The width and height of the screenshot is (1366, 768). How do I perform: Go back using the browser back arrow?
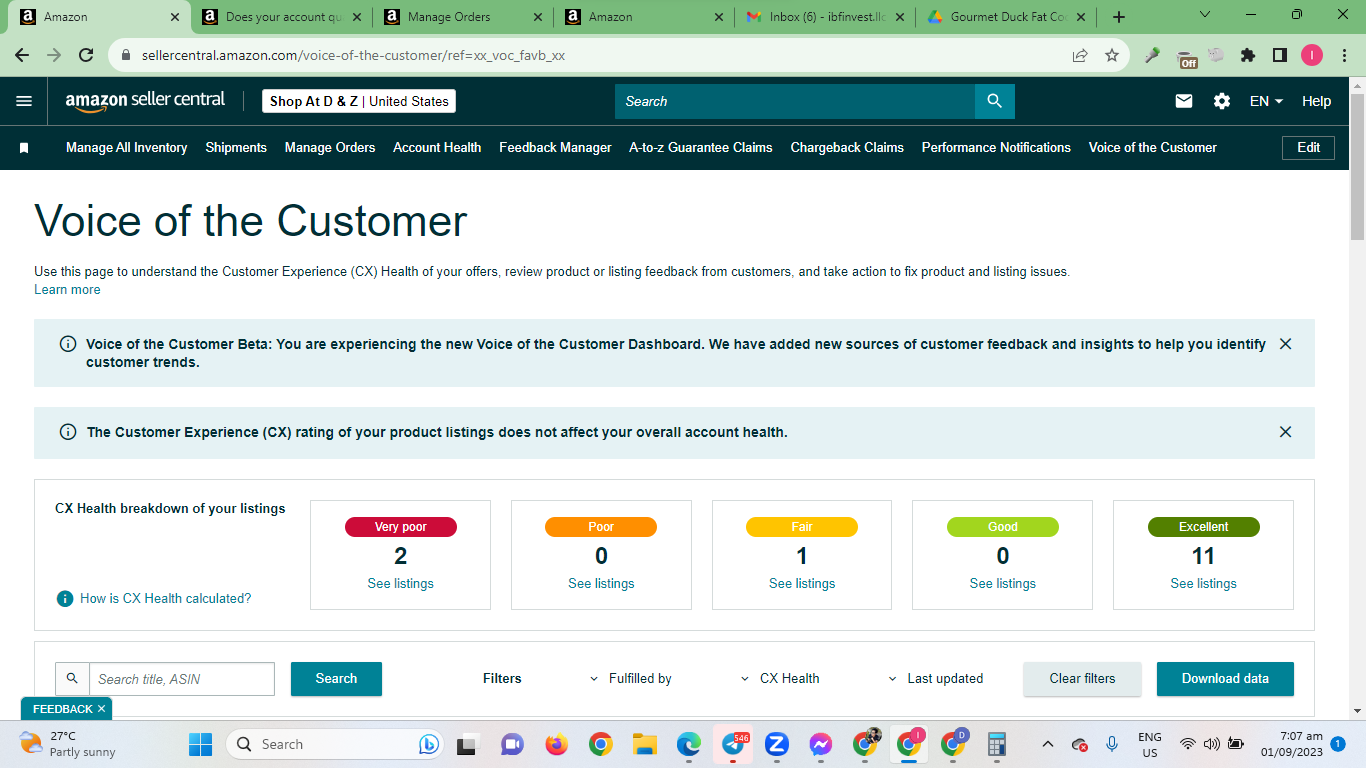pyautogui.click(x=22, y=56)
